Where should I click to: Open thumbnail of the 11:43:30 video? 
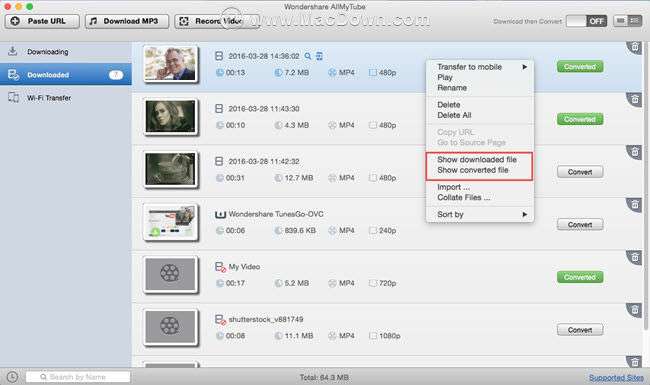click(x=170, y=117)
